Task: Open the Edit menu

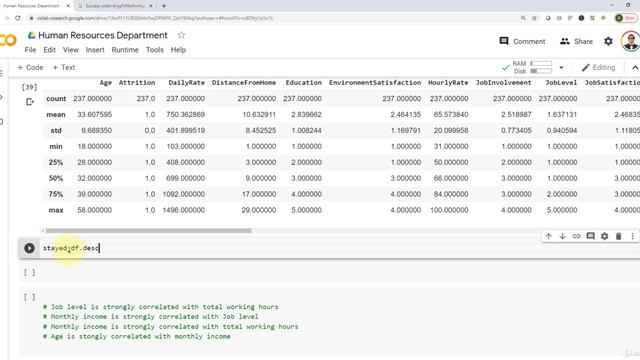Action: pos(49,50)
